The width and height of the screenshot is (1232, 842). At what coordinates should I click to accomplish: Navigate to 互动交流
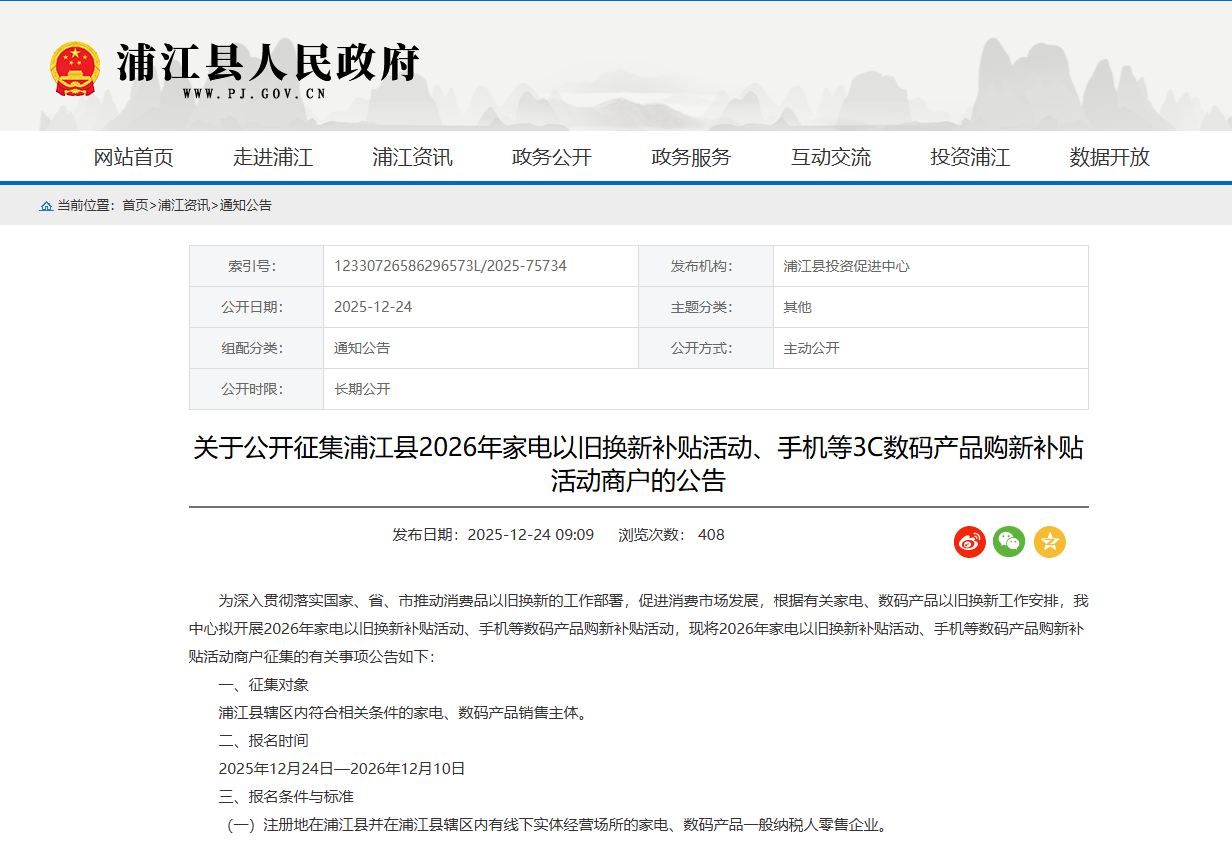coord(831,157)
